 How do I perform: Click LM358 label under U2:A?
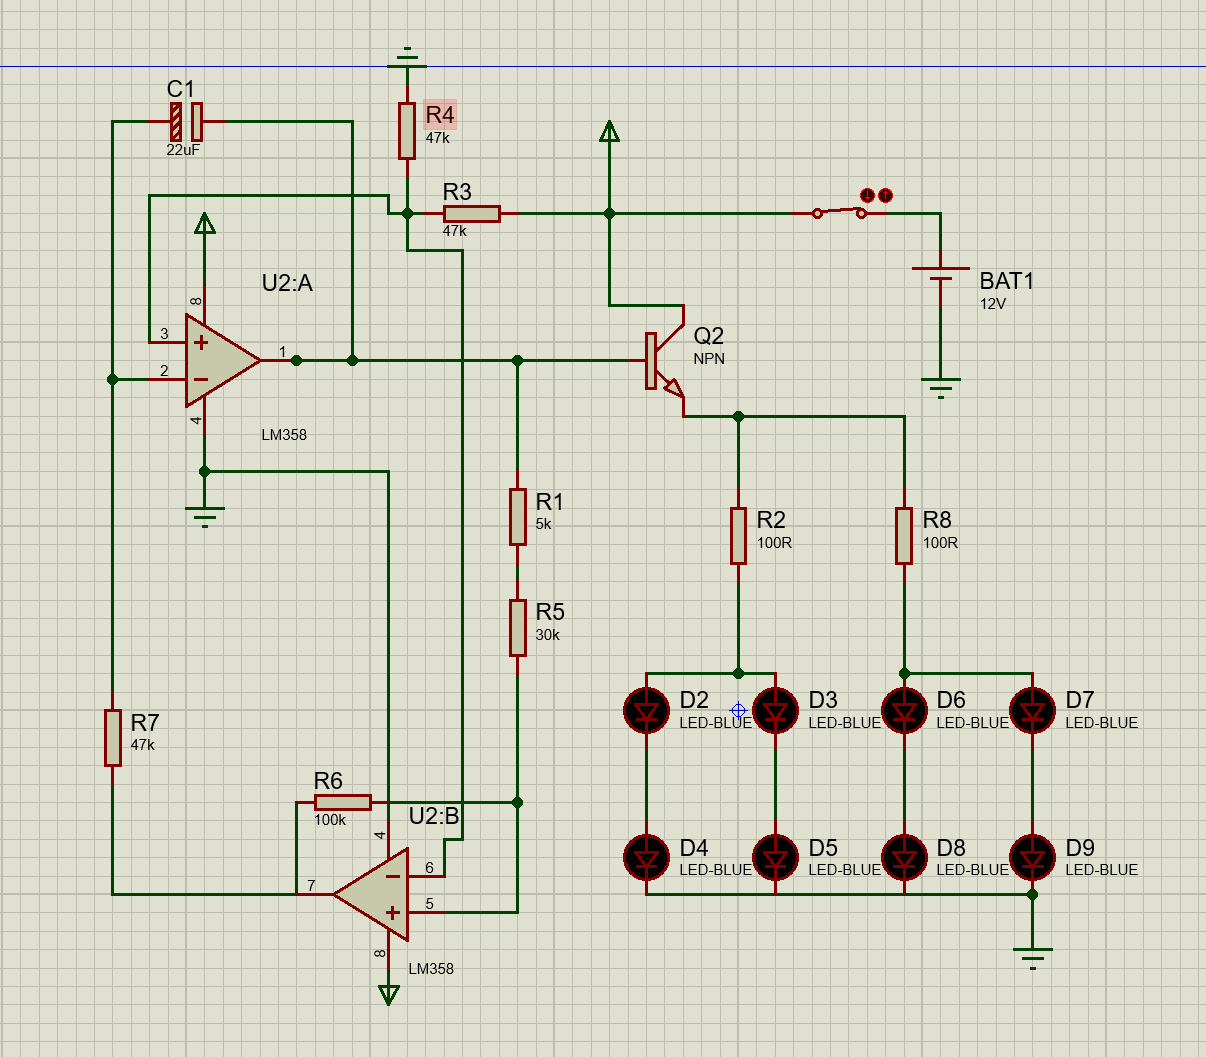click(284, 435)
